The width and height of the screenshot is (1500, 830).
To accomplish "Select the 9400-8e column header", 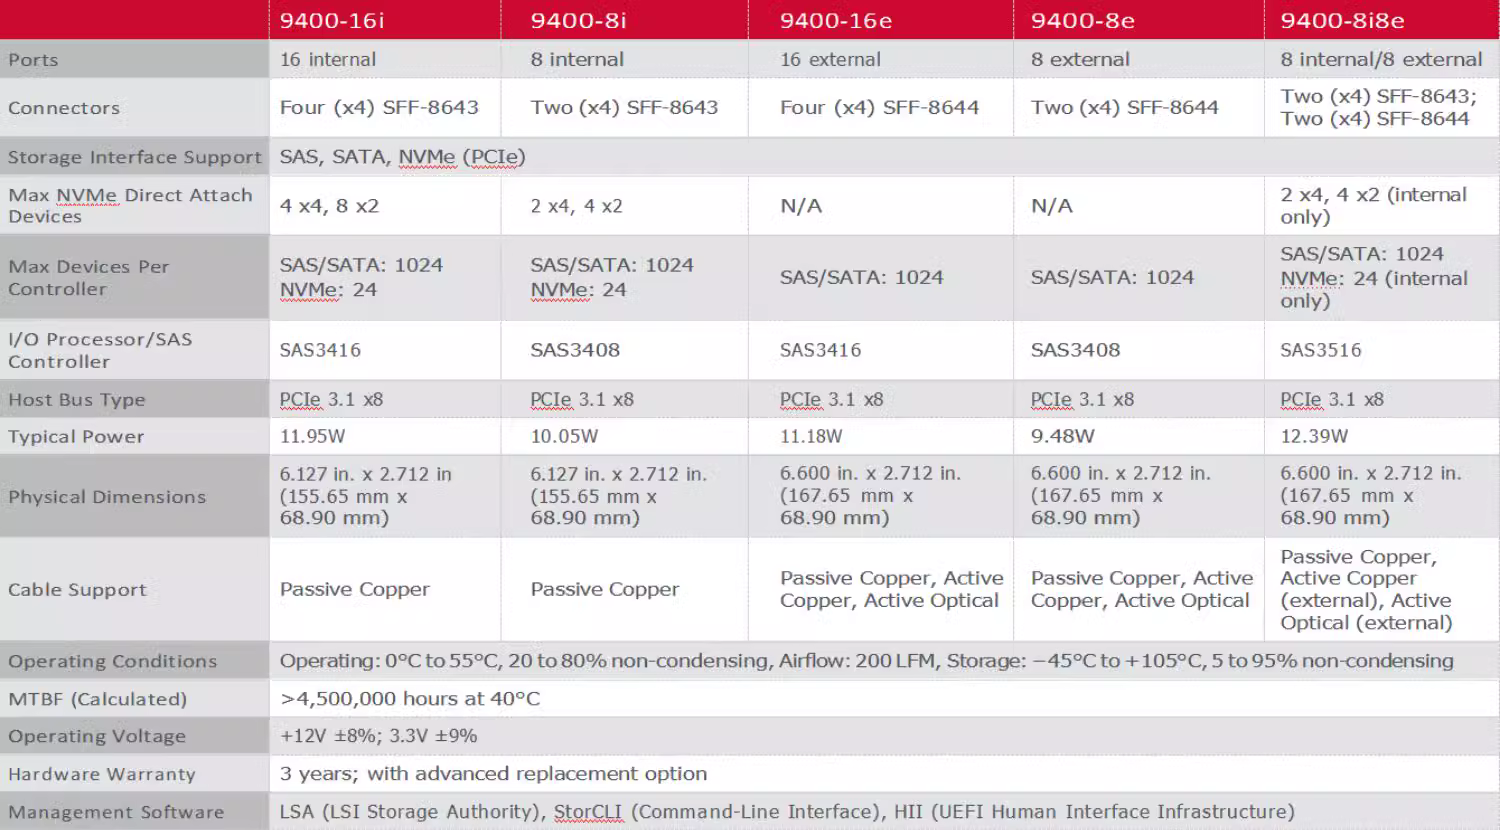I will 1082,21.
